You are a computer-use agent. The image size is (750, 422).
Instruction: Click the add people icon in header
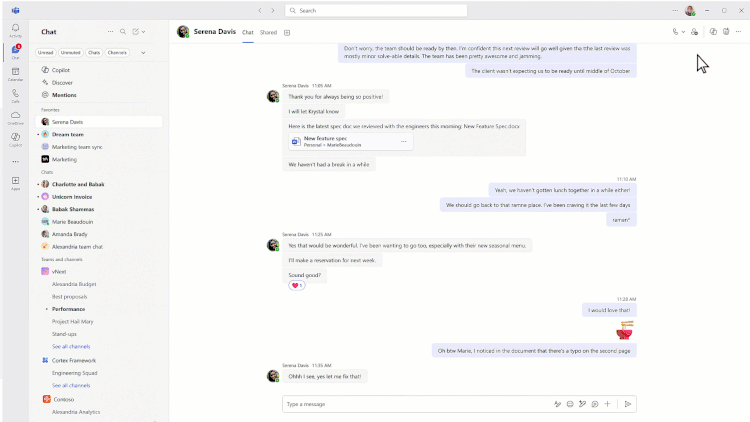[694, 32]
